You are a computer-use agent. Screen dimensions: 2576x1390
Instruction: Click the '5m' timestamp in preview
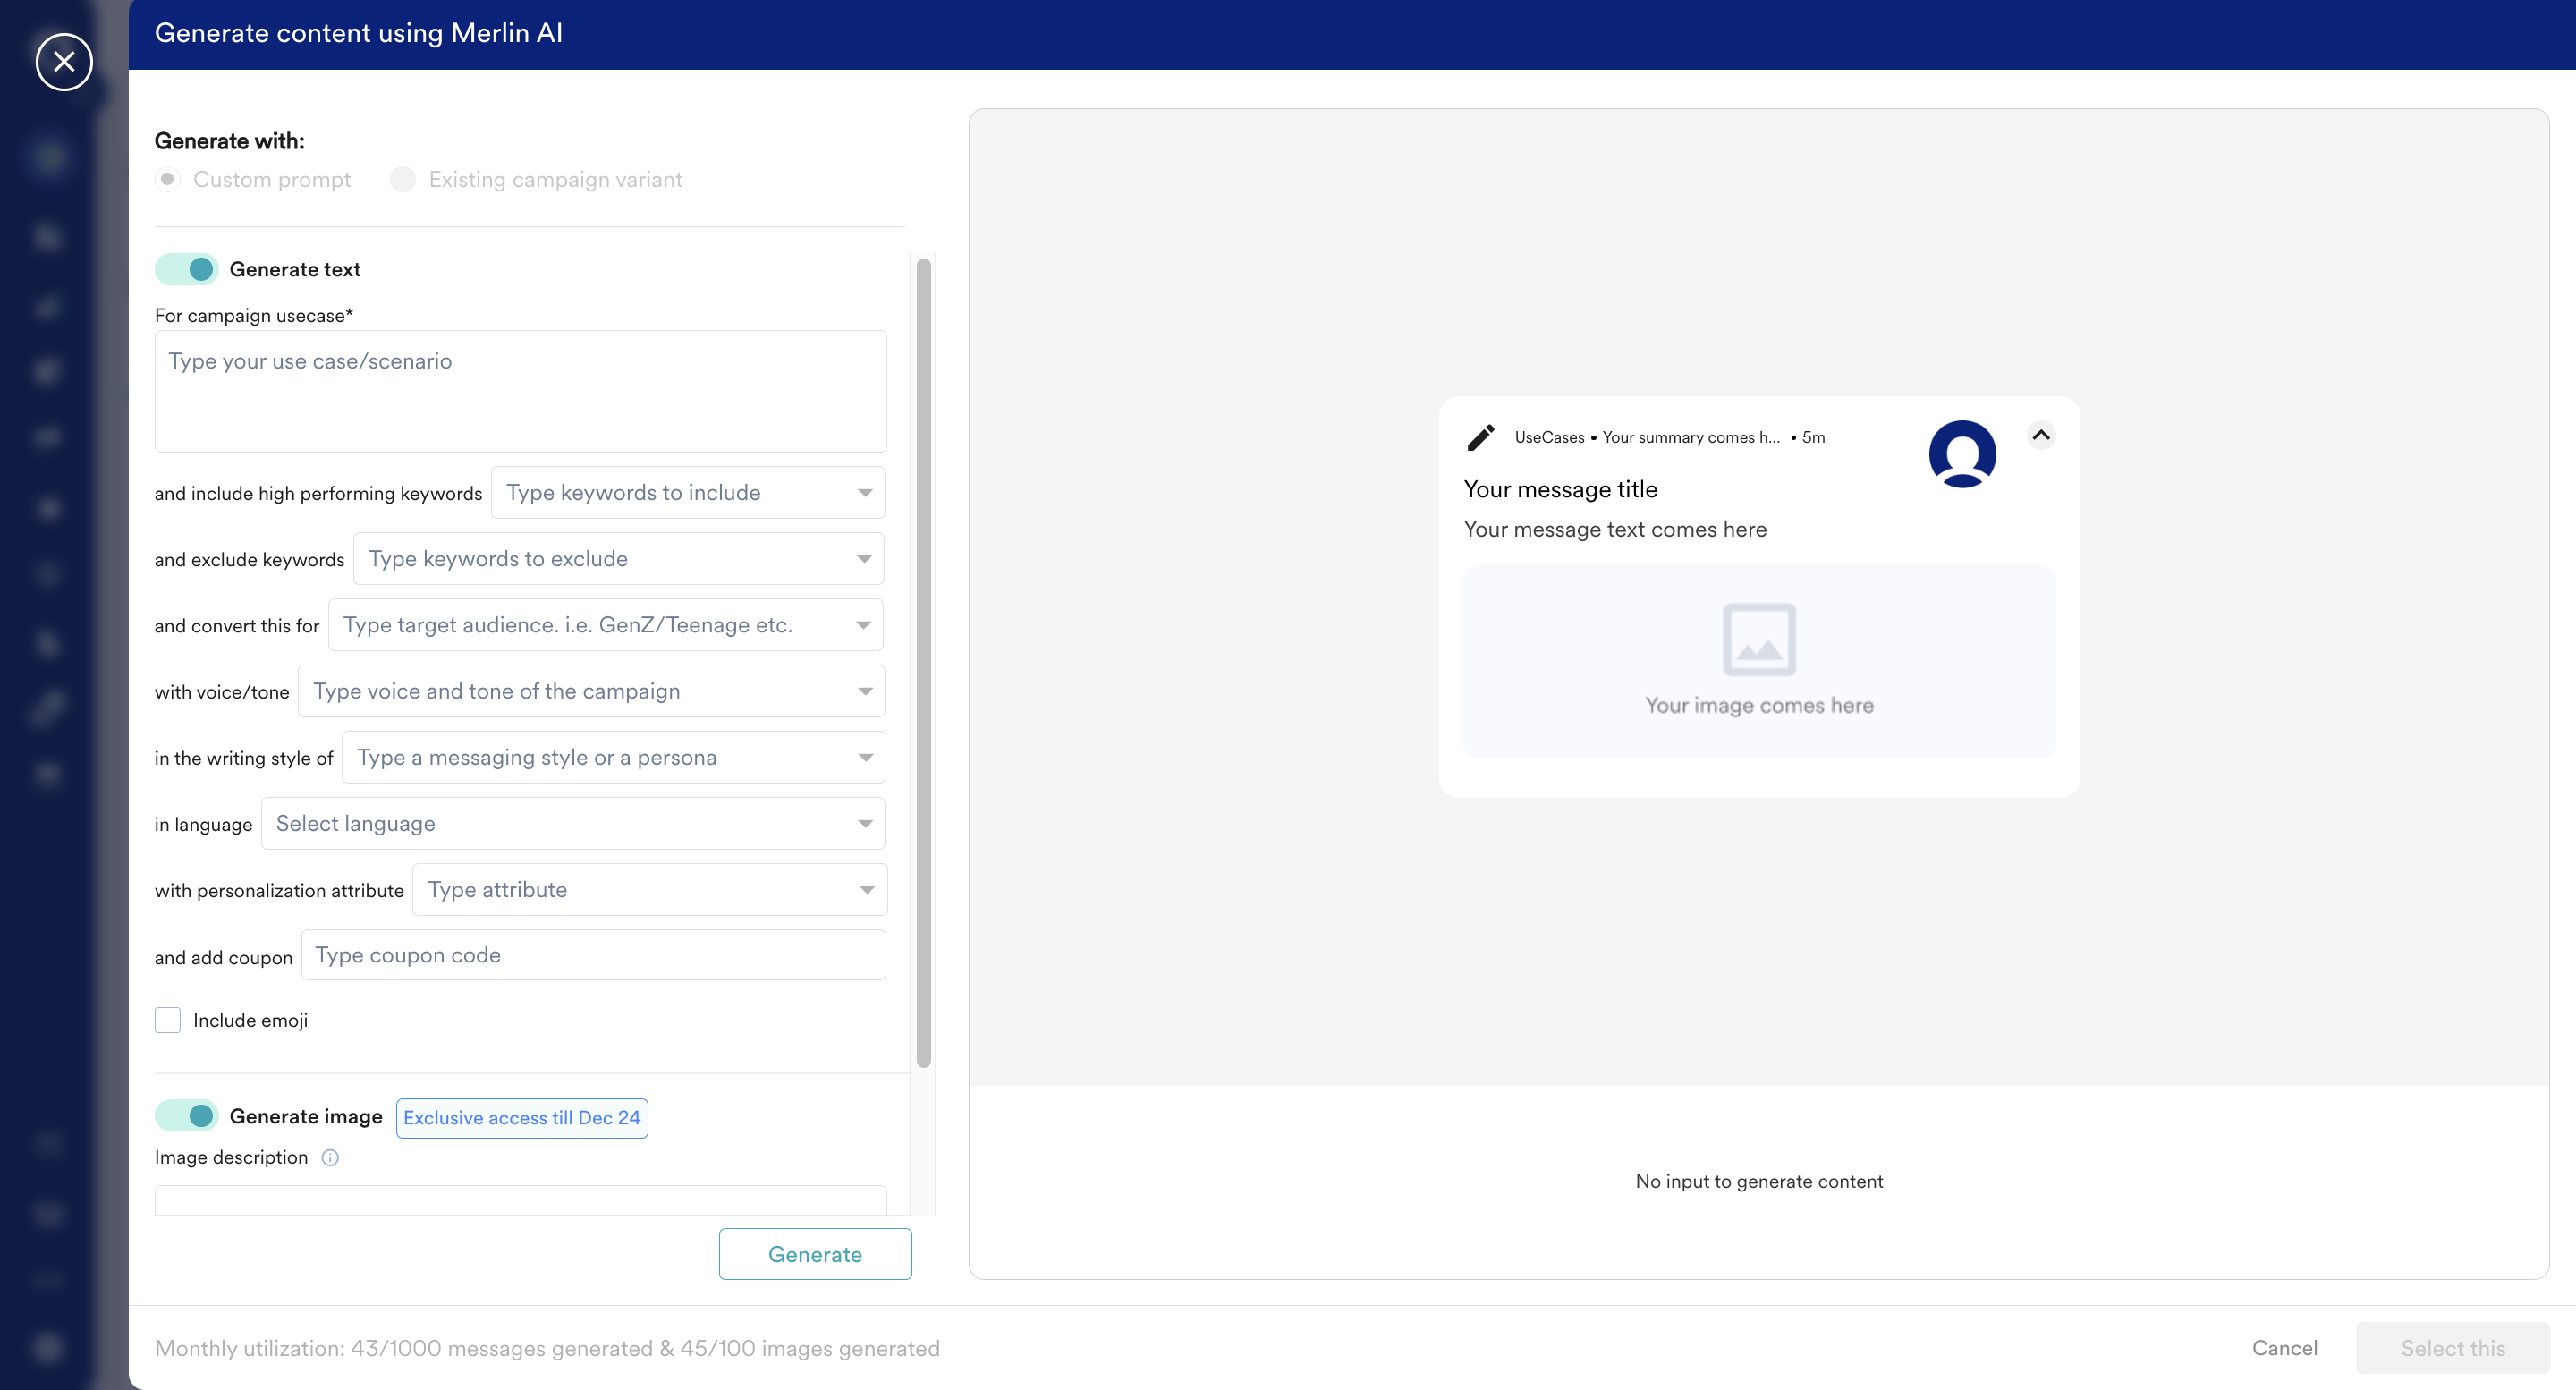tap(1813, 437)
